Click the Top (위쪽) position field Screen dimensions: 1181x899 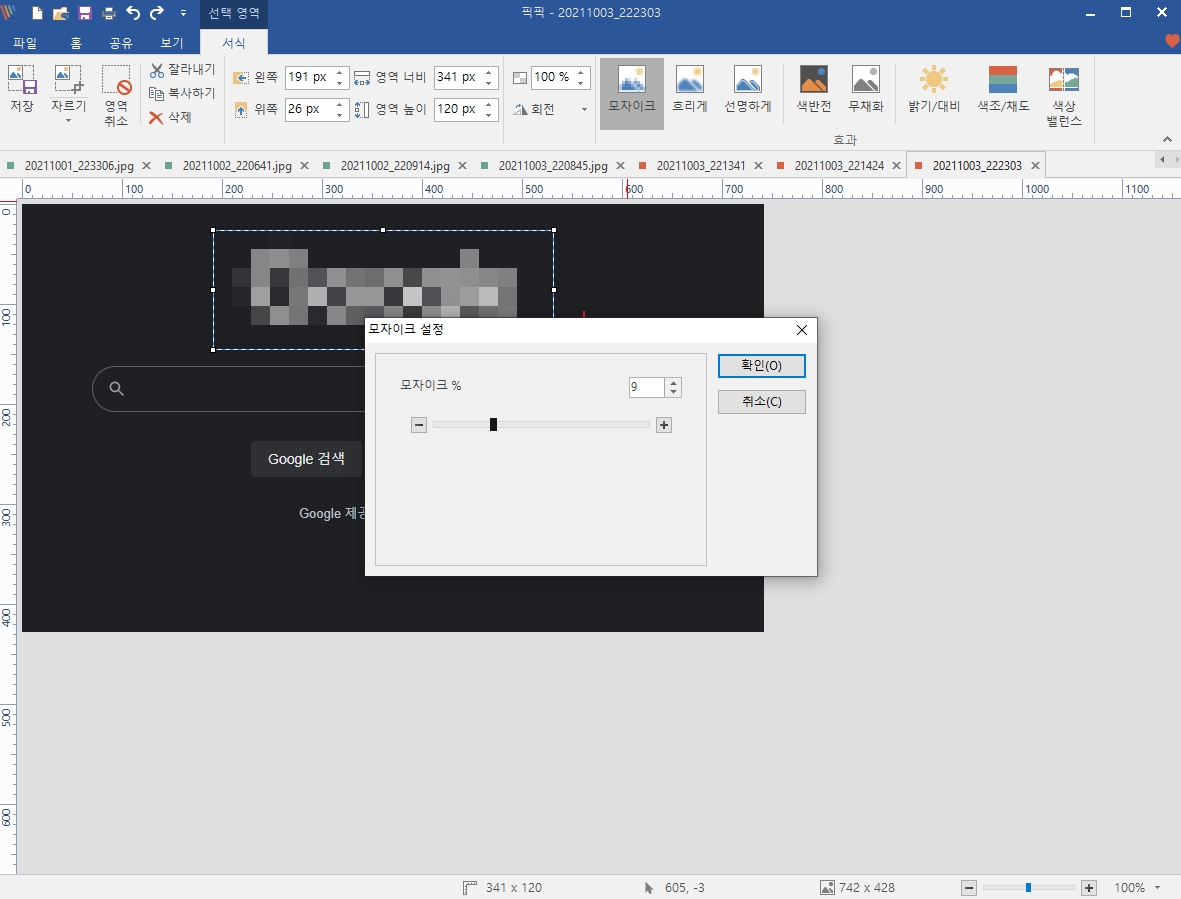pos(309,109)
